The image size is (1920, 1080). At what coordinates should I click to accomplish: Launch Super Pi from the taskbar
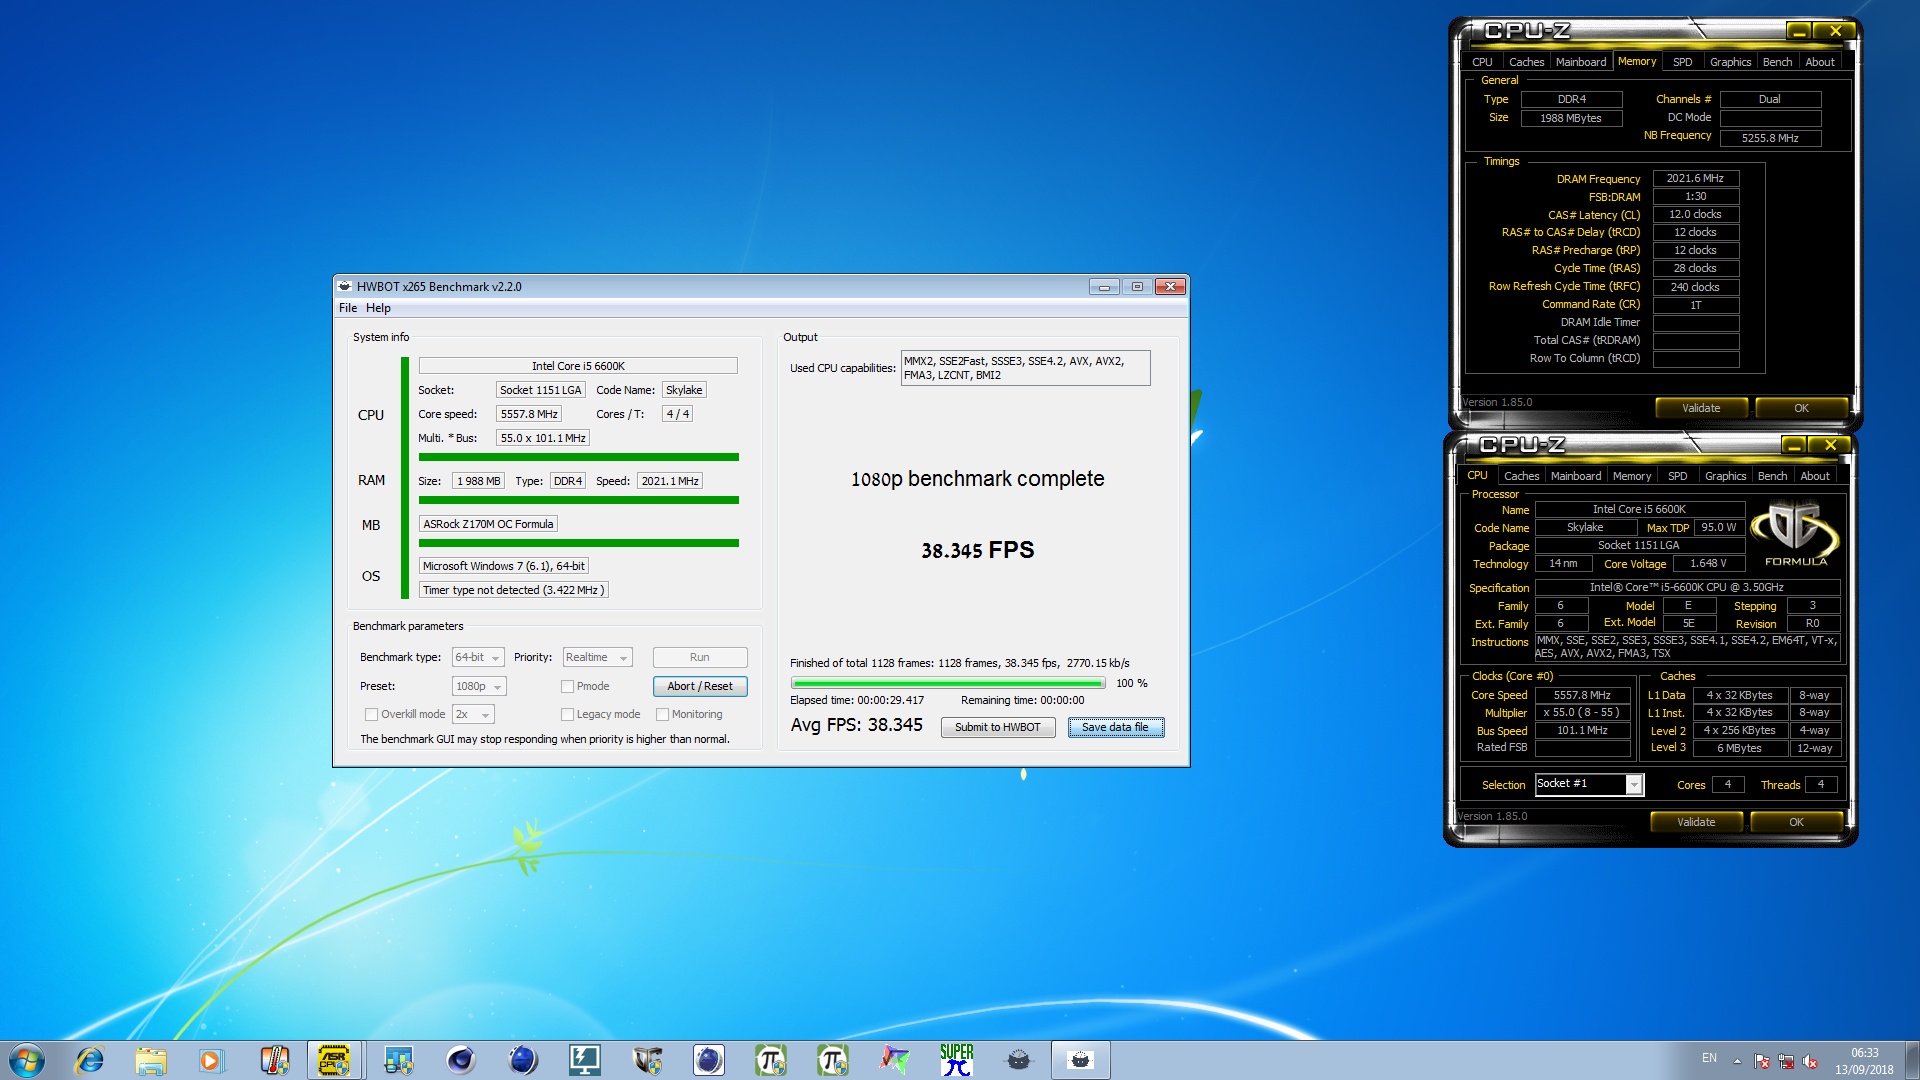click(956, 1060)
